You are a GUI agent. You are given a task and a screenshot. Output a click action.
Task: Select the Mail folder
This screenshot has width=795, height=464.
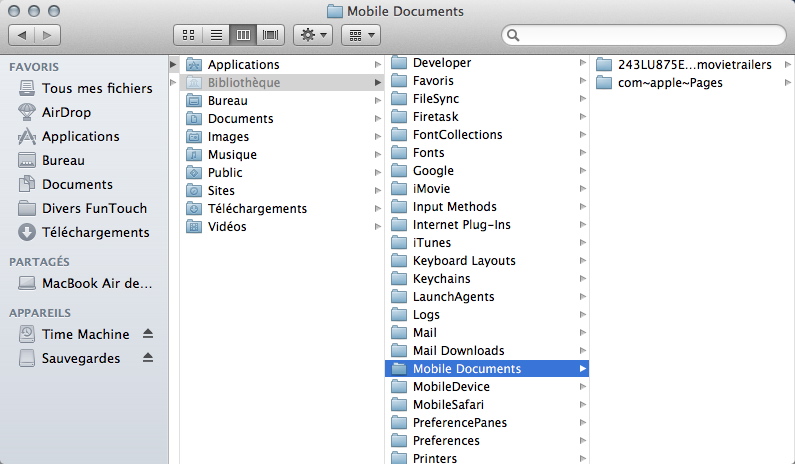(487, 333)
